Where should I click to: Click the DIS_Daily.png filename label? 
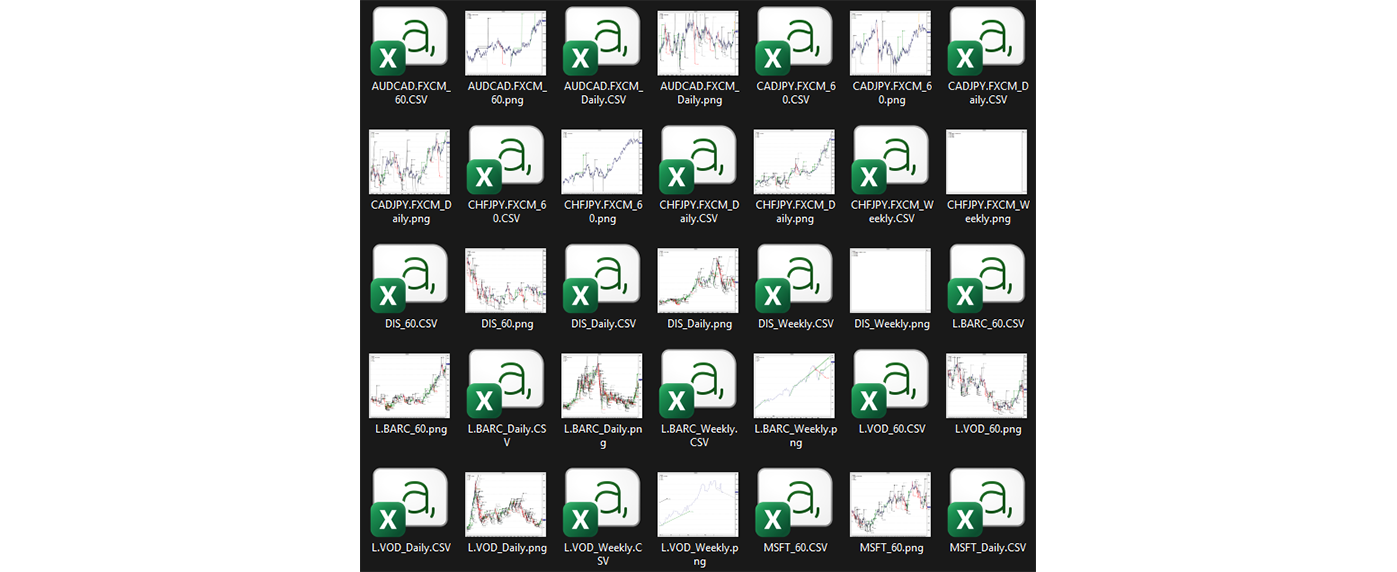[698, 324]
